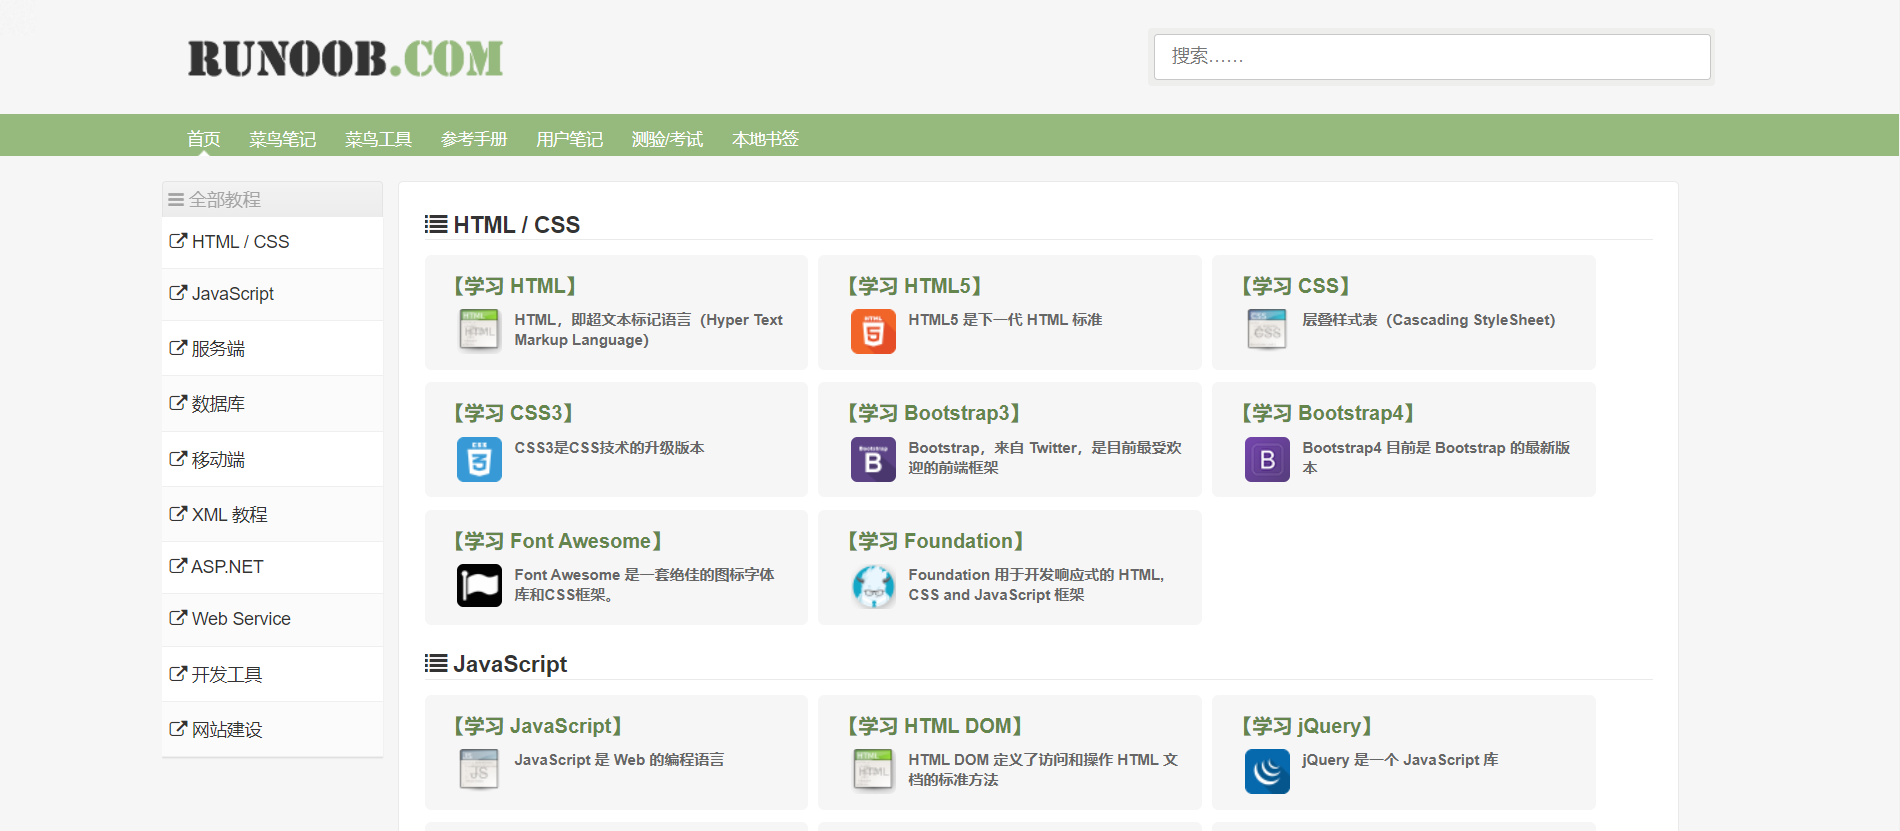
Task: Open the 首页 nav item
Action: coord(204,139)
